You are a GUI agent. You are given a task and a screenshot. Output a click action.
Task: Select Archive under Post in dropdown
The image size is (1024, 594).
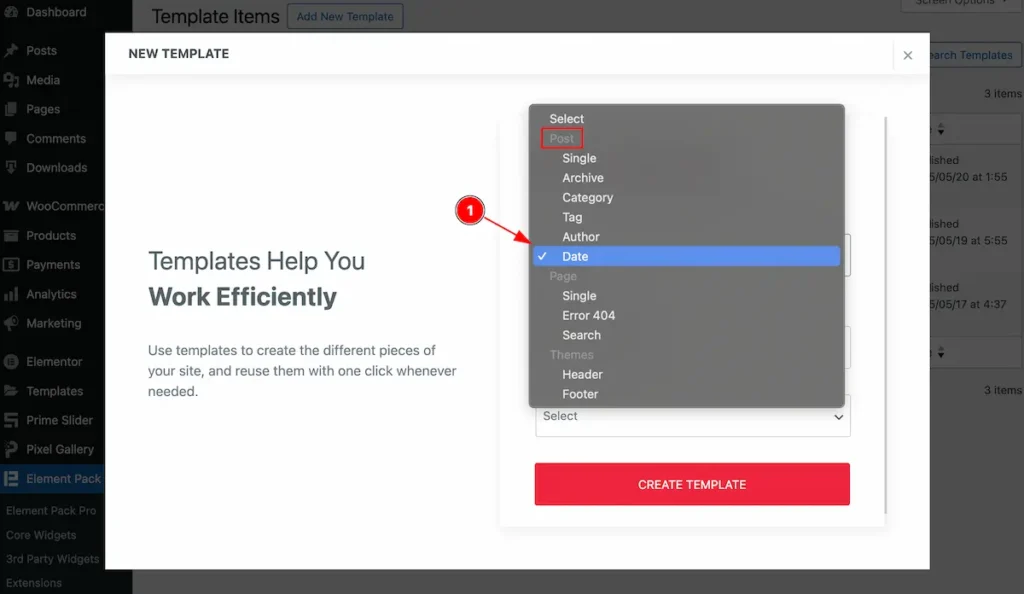tap(583, 178)
